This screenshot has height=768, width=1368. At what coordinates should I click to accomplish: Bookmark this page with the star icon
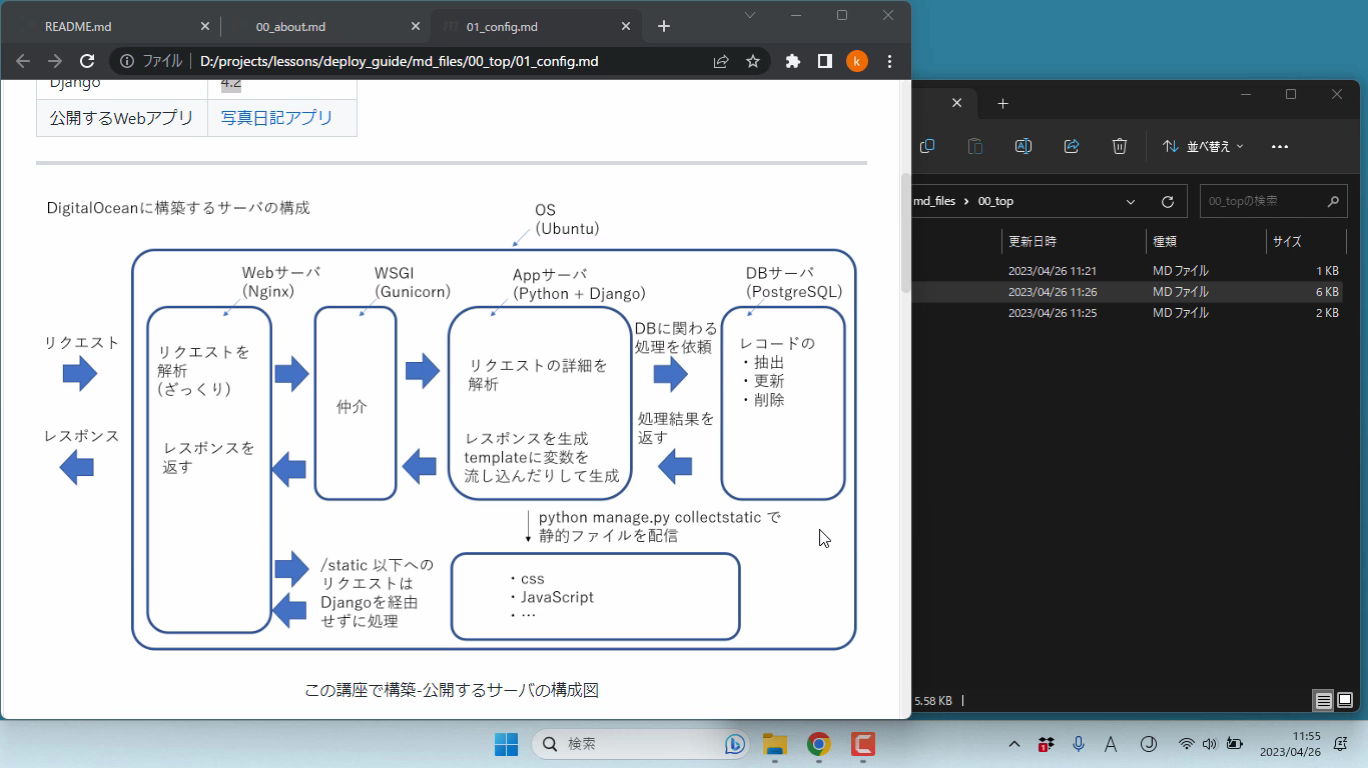(753, 61)
